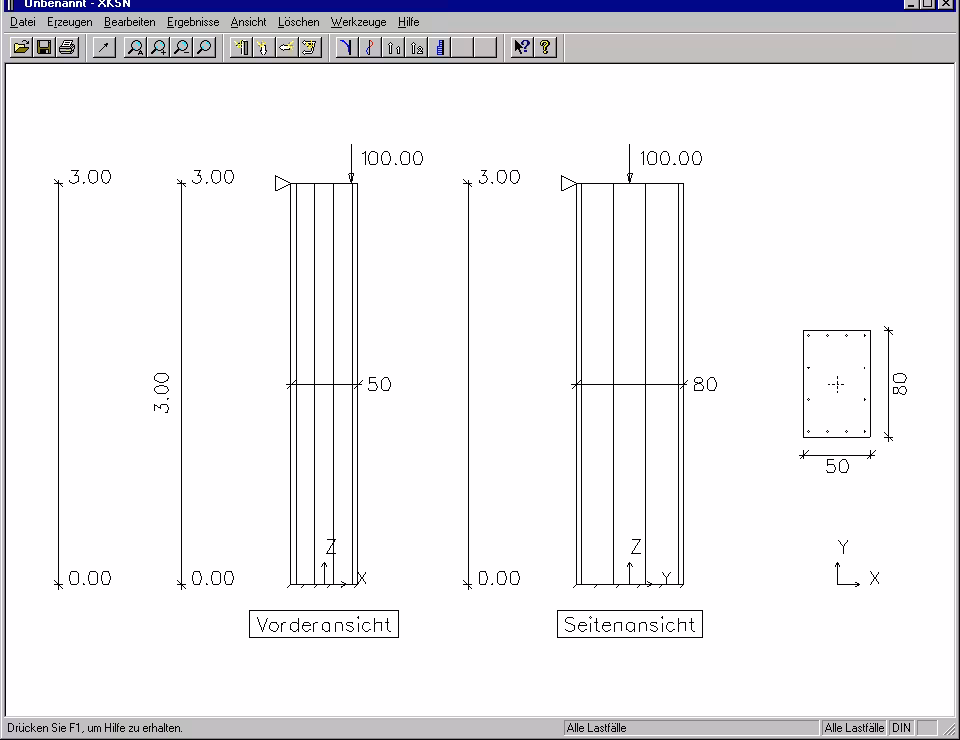The width and height of the screenshot is (960, 740).
Task: Click the Open file toolbar icon
Action: pyautogui.click(x=21, y=47)
